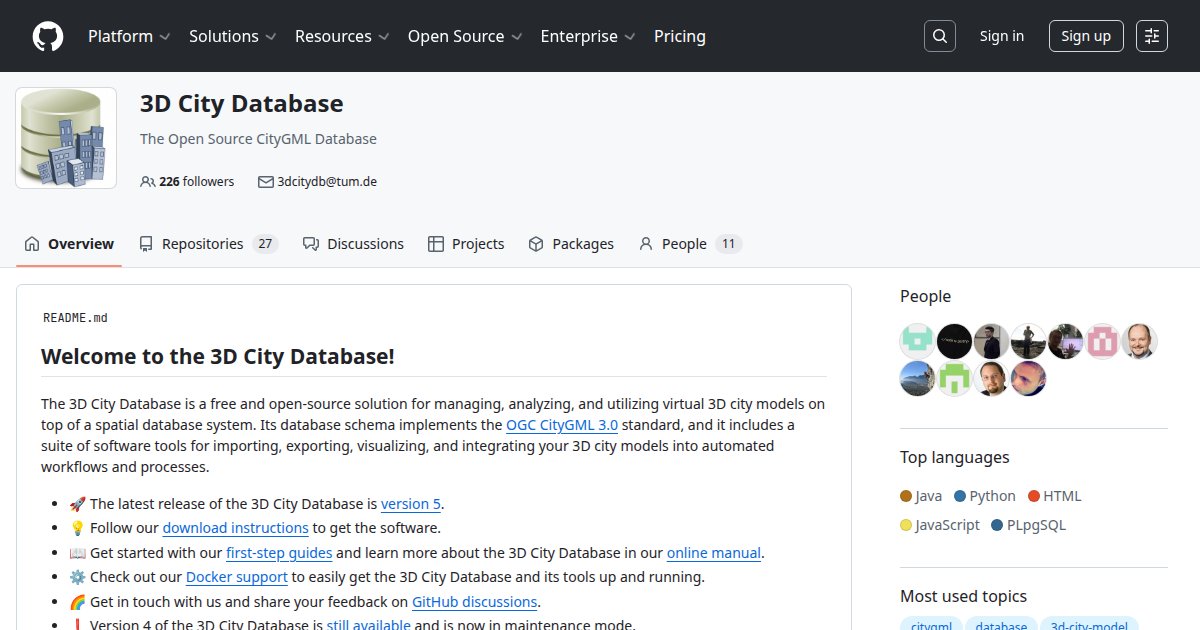Open the GitHub homepage logo

click(48, 36)
